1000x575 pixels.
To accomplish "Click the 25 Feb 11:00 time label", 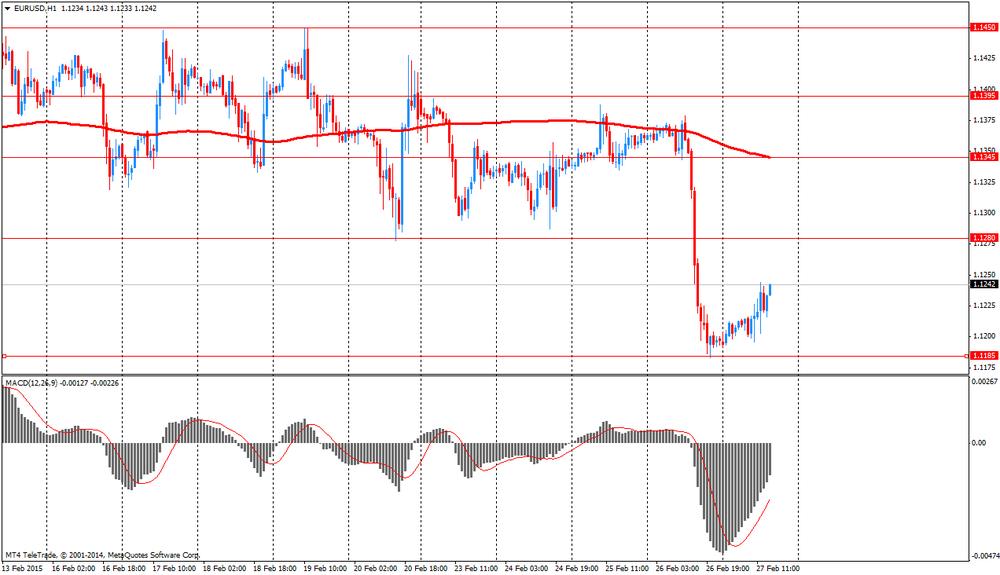I will click(x=628, y=569).
